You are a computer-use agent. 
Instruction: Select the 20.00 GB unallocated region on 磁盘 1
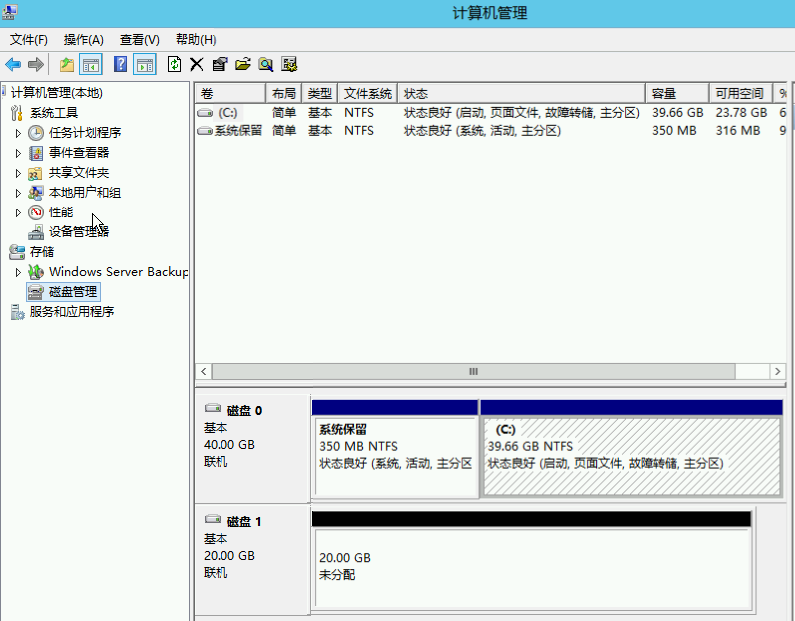tap(530, 566)
